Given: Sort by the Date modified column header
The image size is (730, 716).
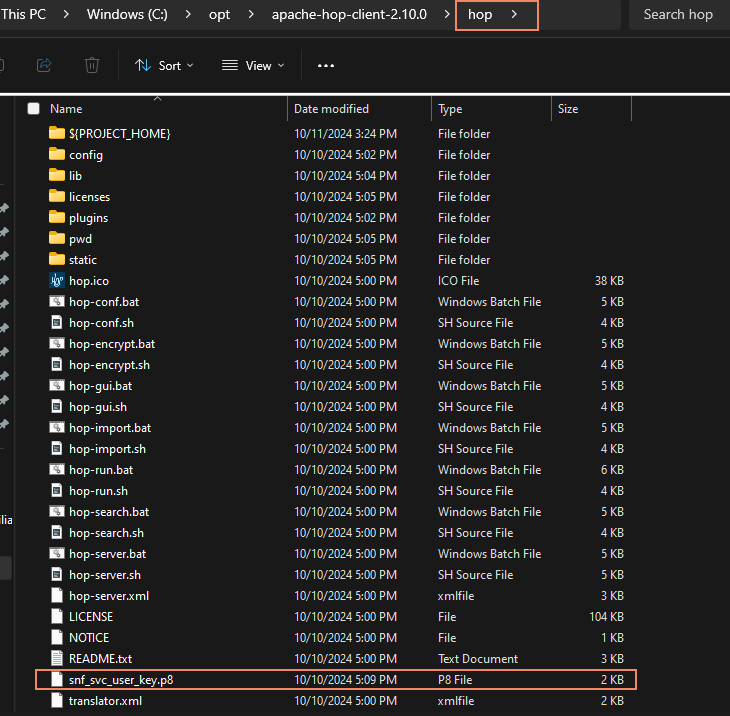Looking at the screenshot, I should pyautogui.click(x=331, y=109).
